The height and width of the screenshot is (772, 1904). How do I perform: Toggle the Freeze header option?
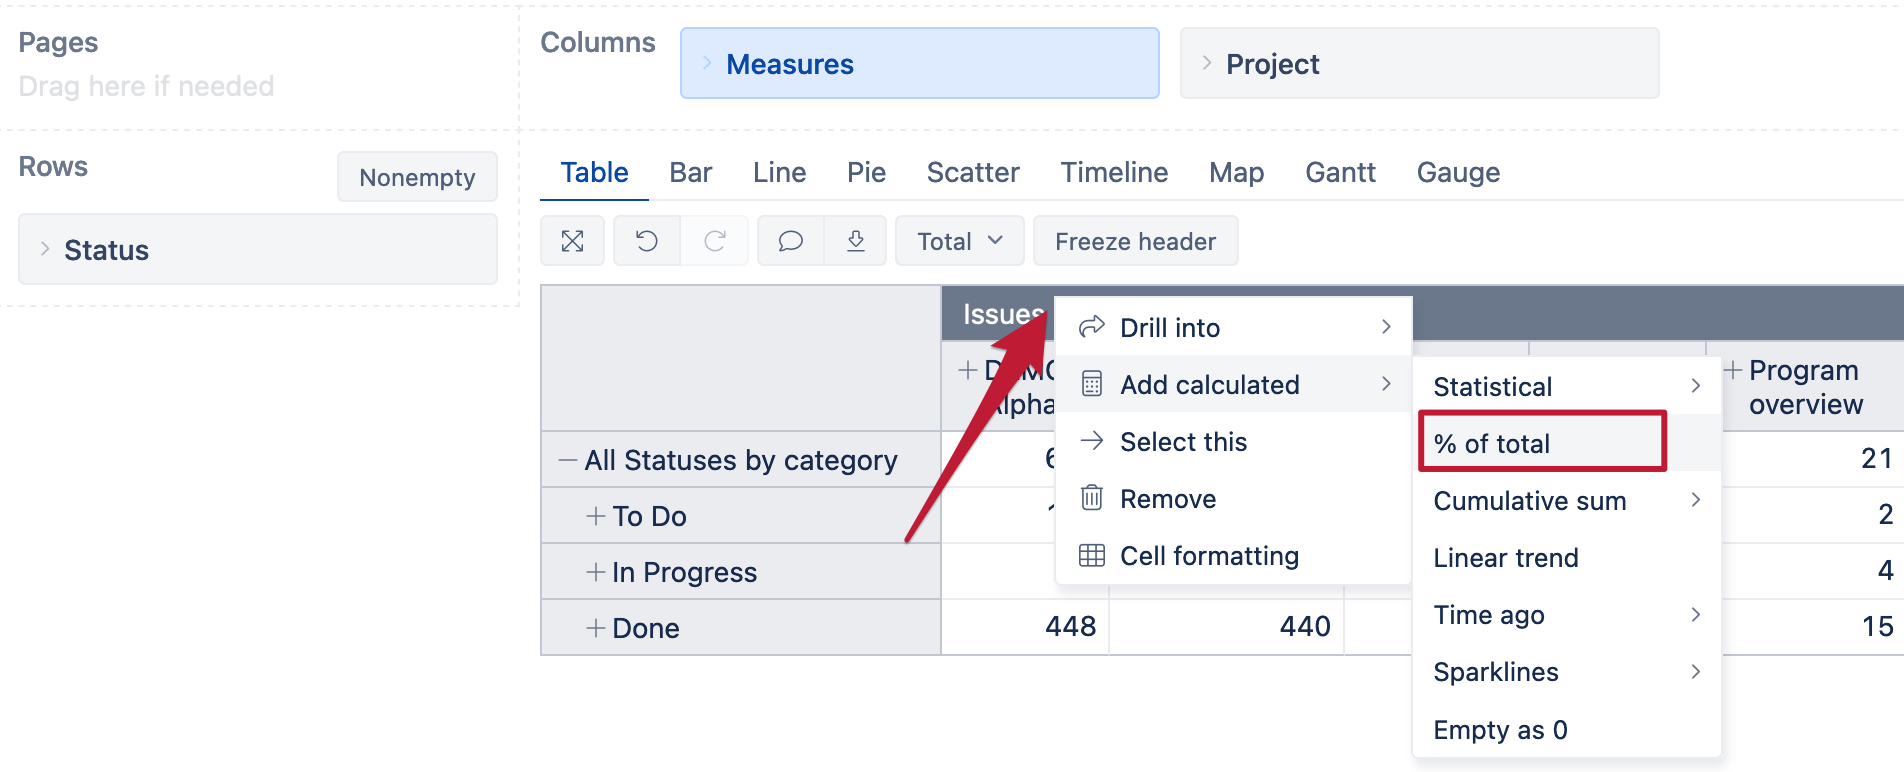click(1136, 241)
